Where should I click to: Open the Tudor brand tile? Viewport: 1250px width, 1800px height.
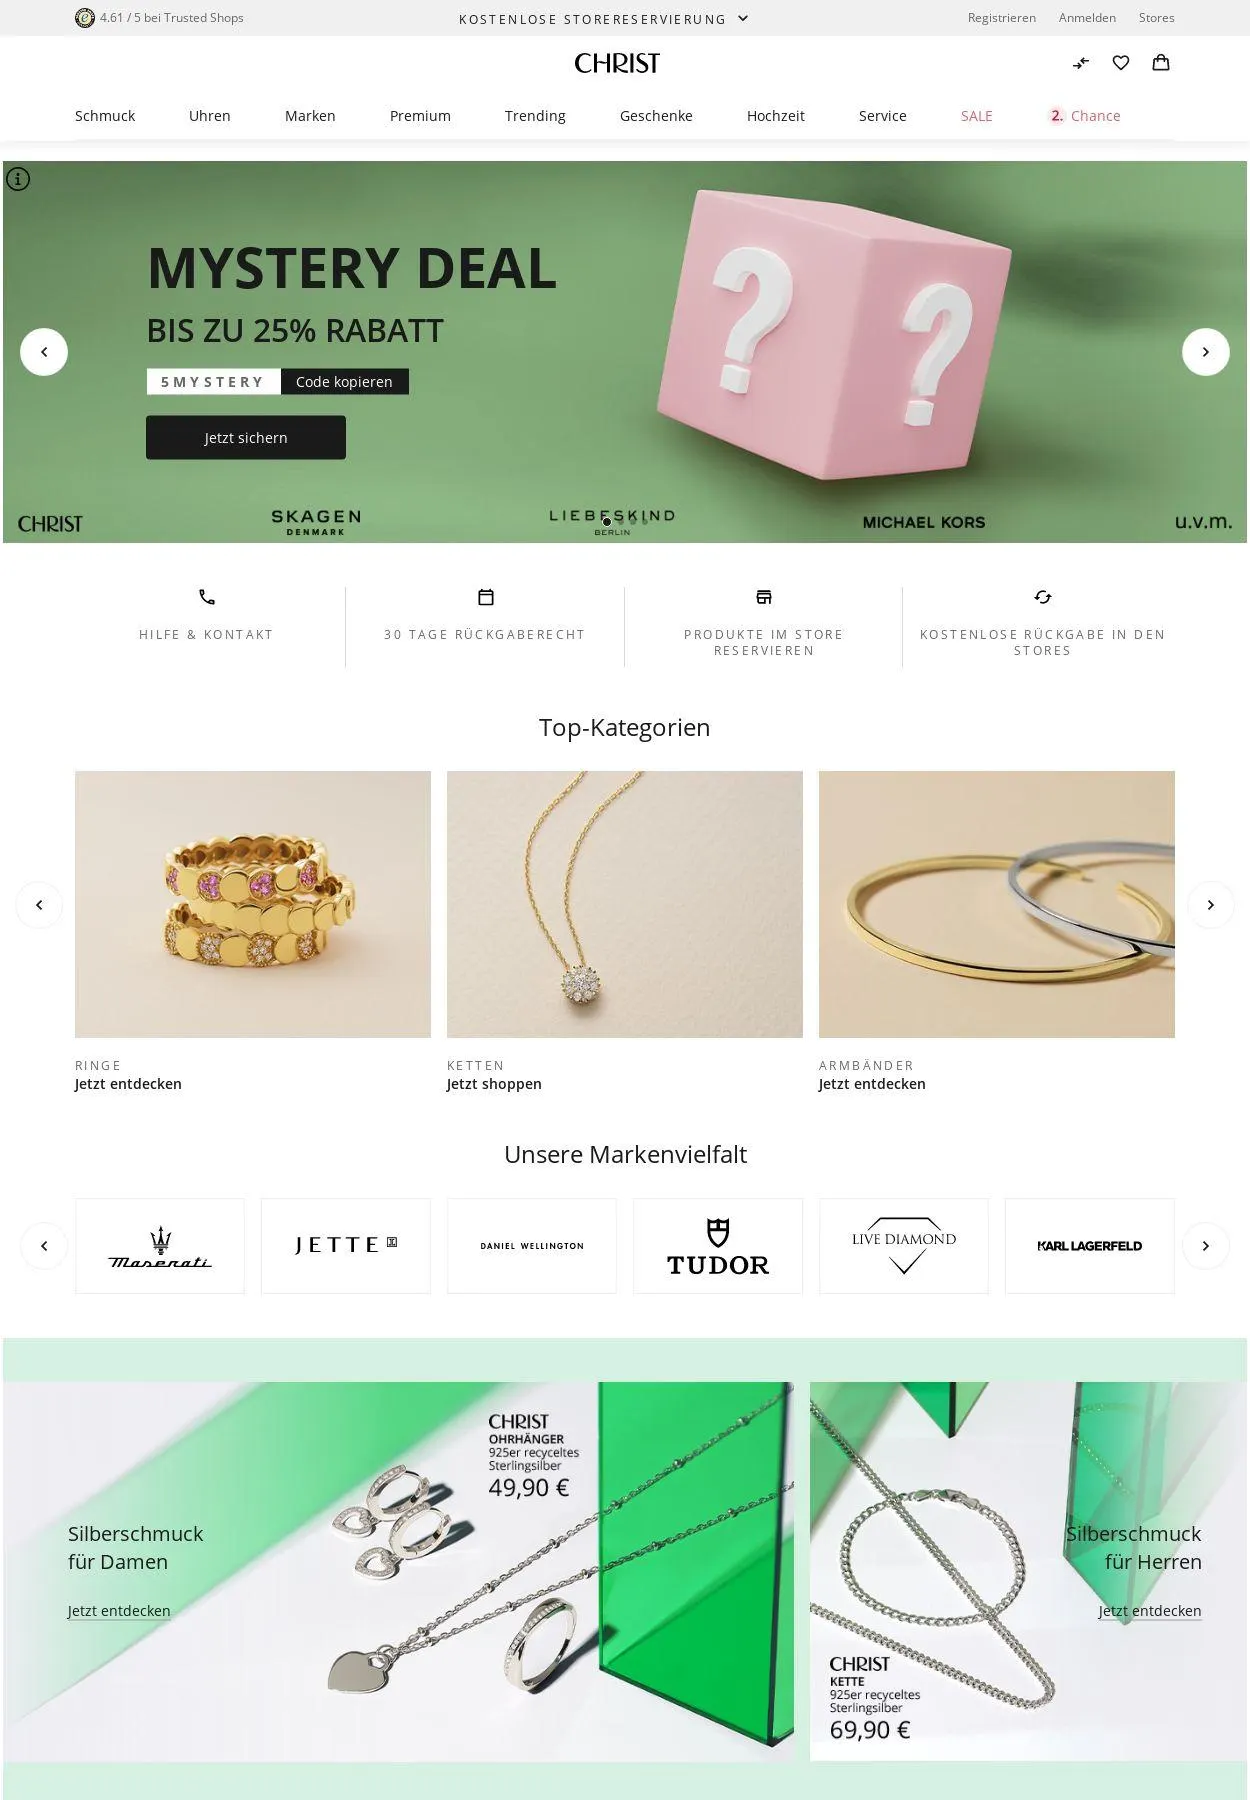(x=718, y=1246)
